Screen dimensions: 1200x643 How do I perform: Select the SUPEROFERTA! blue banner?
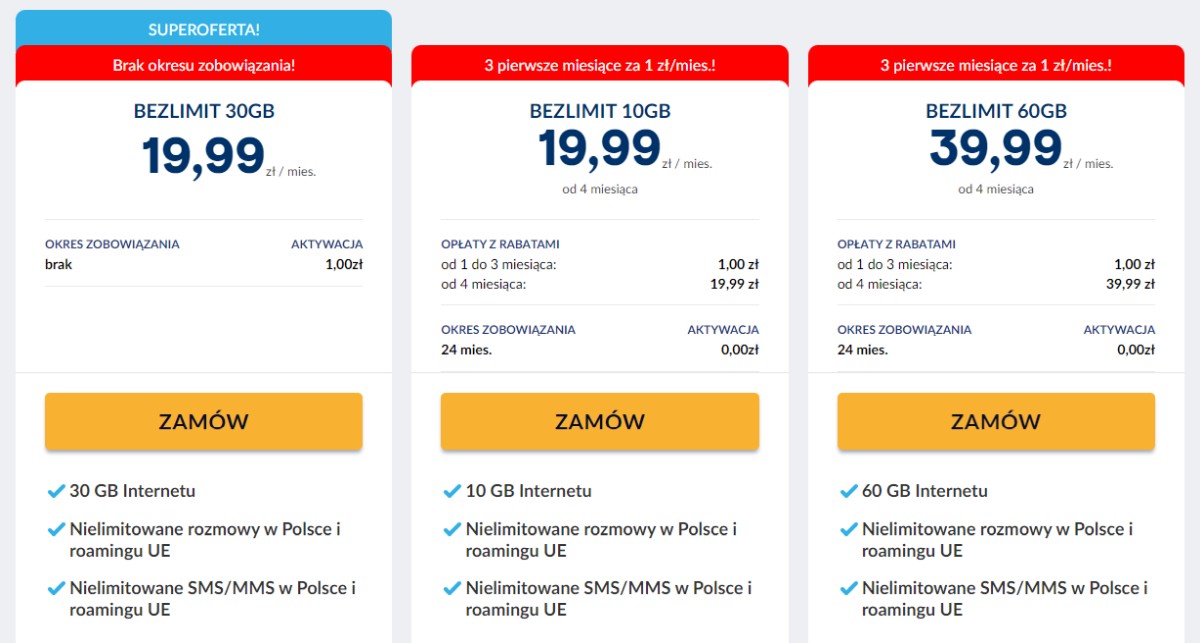pyautogui.click(x=203, y=29)
